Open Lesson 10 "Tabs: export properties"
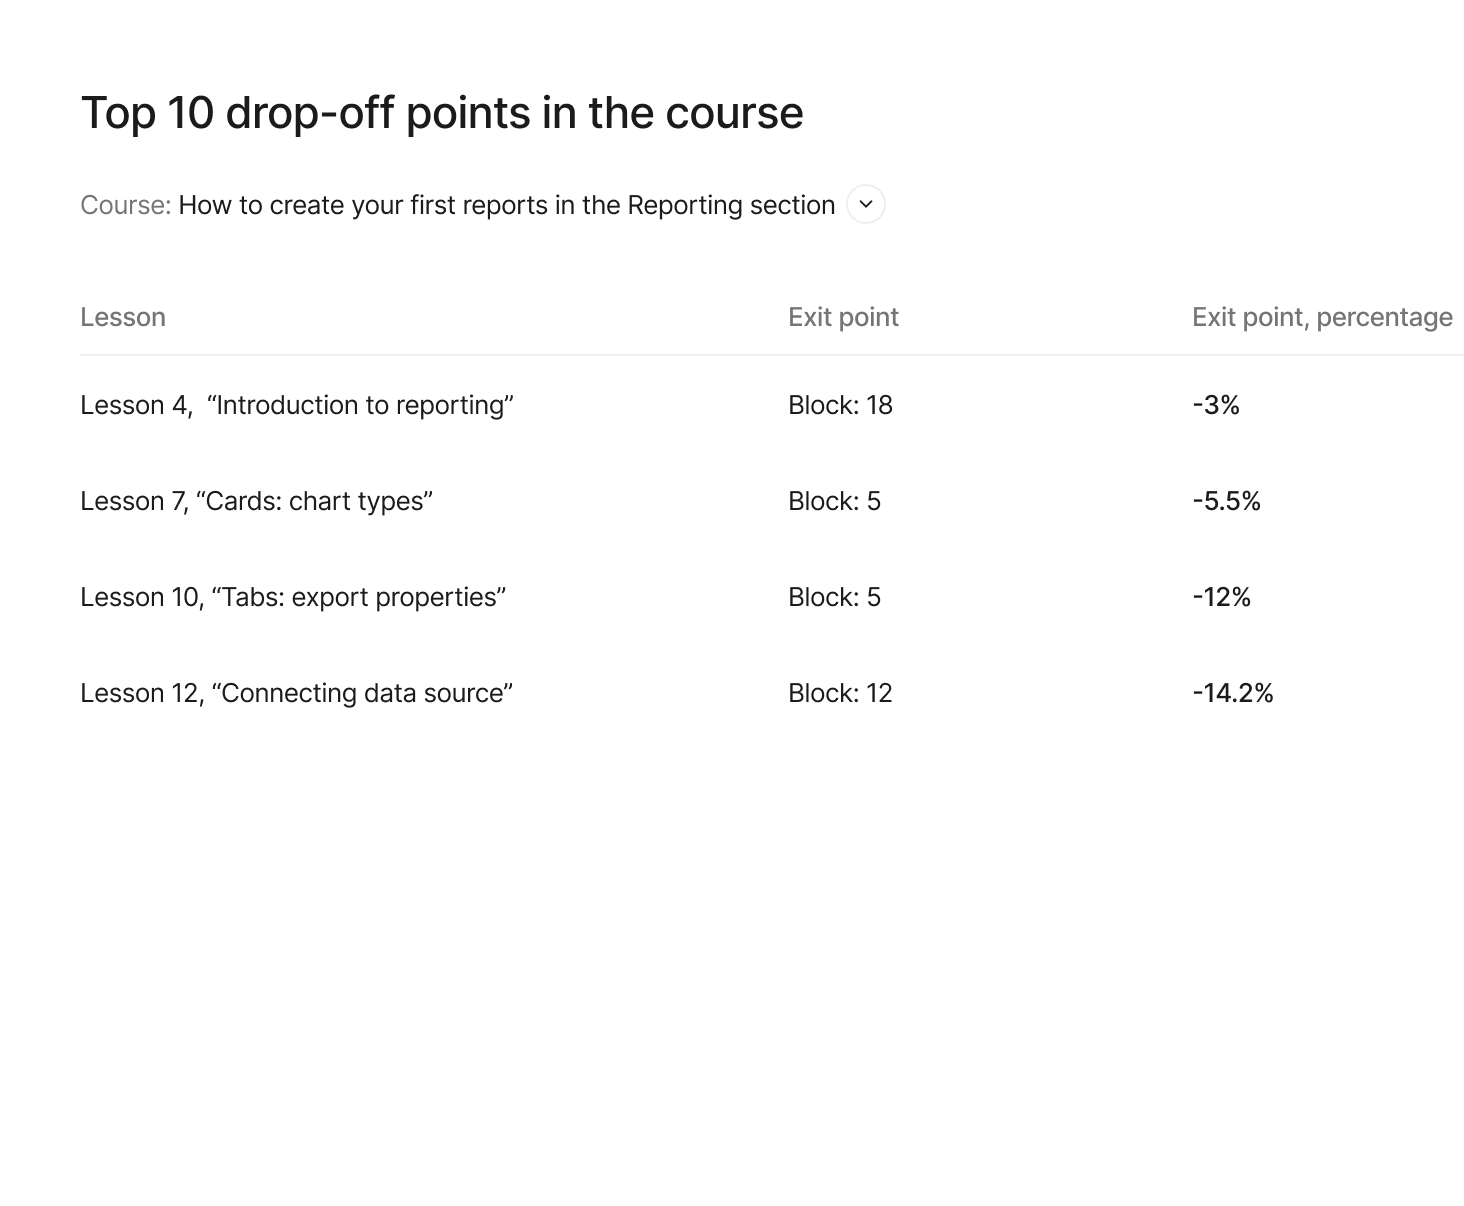Viewport: 1464px width, 1206px height. pos(293,597)
